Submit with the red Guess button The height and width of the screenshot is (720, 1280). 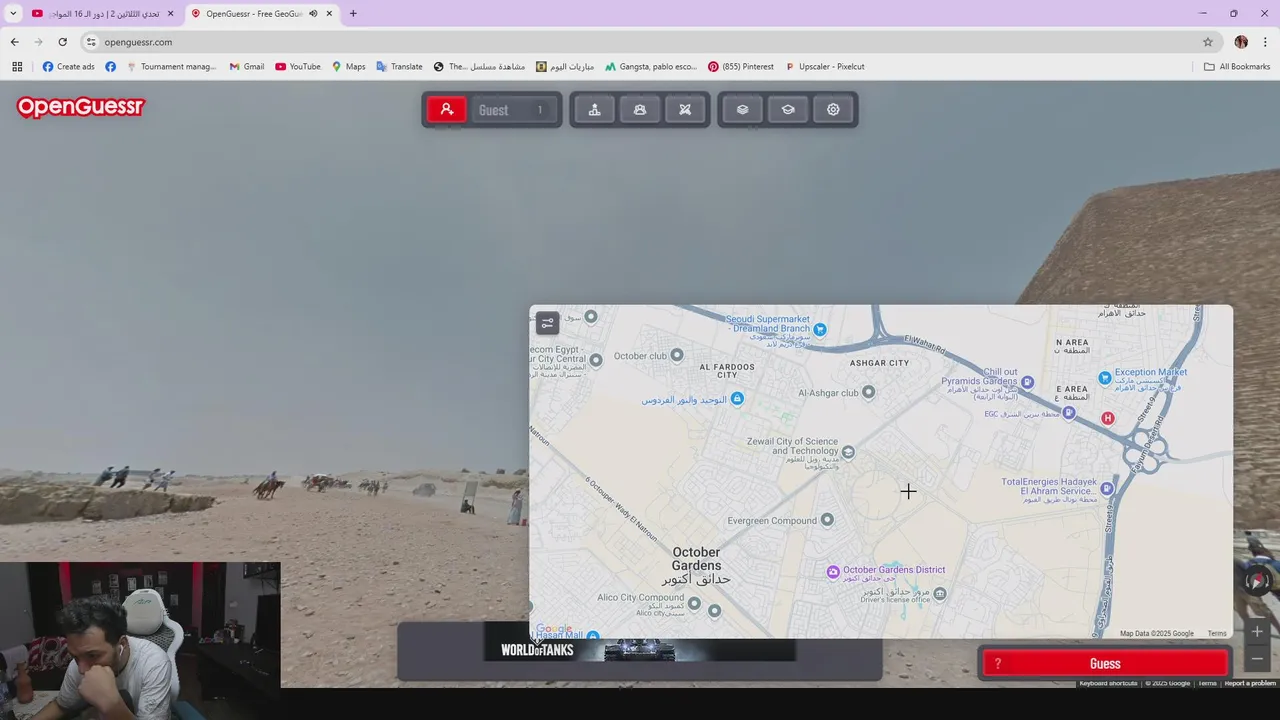pos(1104,664)
